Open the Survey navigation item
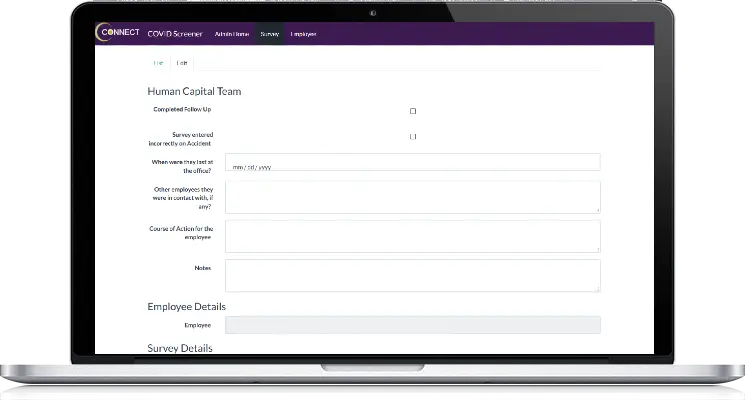 269,34
